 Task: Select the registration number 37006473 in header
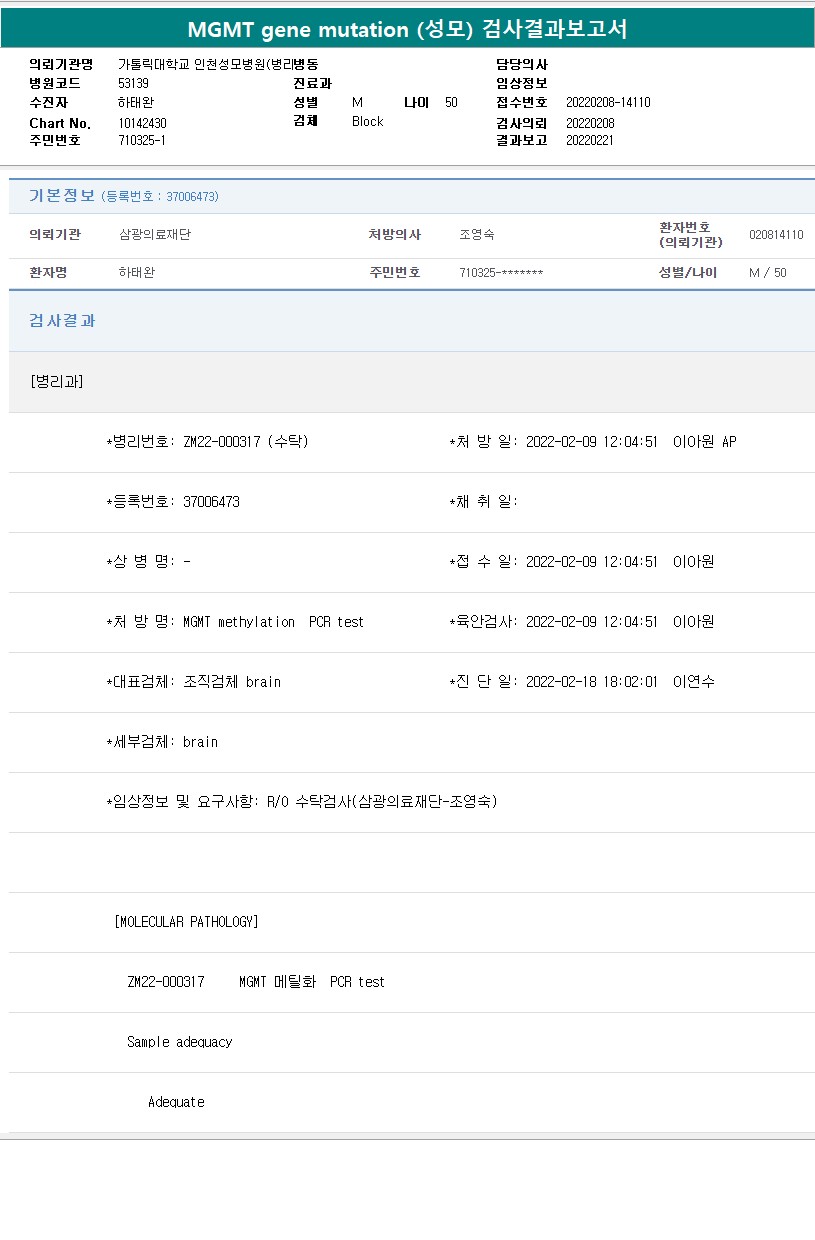[192, 197]
